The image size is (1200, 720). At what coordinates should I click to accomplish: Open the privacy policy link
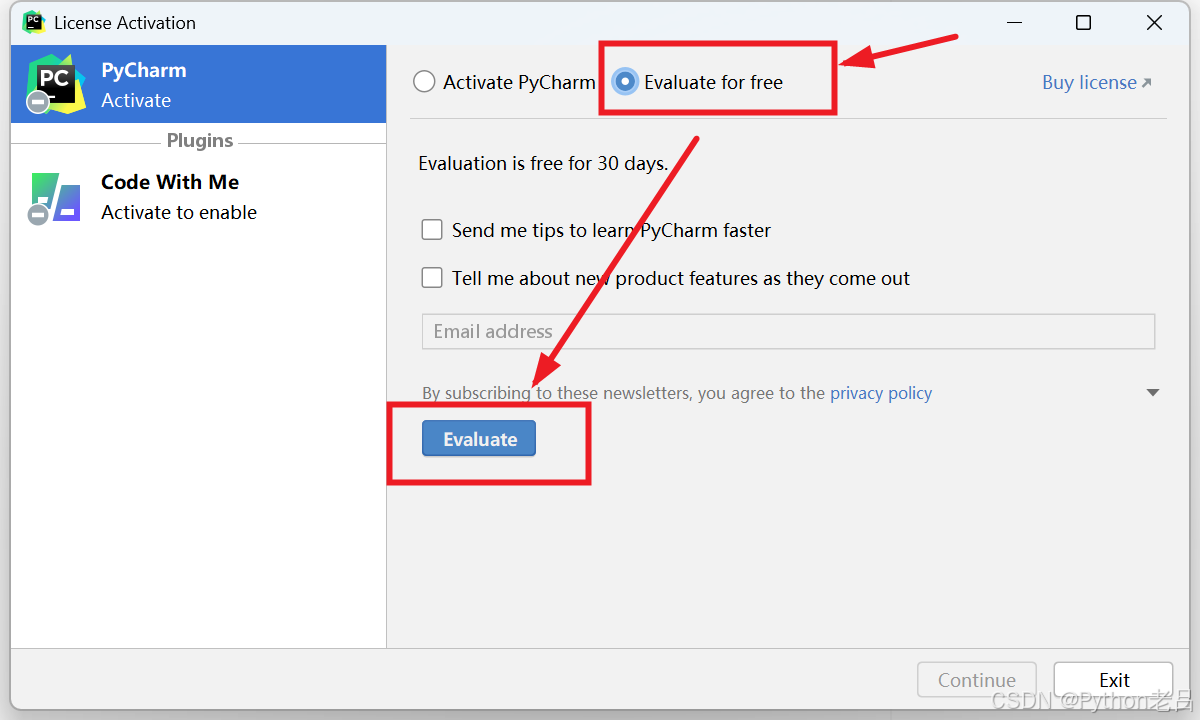(x=881, y=393)
